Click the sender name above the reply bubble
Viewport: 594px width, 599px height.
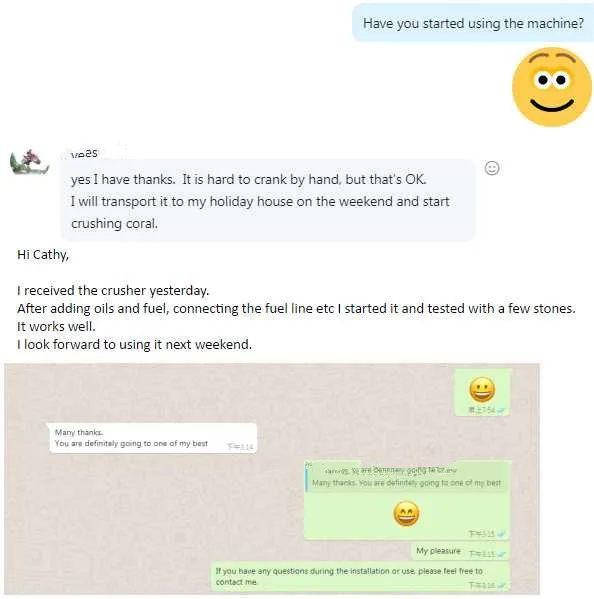pos(84,154)
